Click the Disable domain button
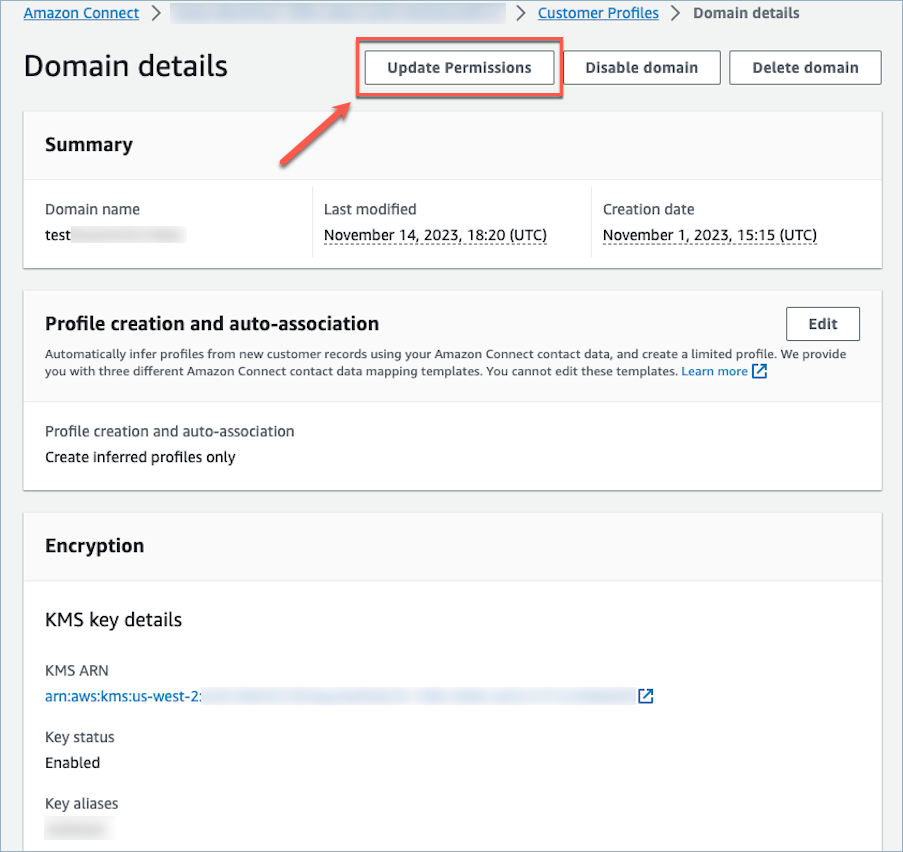The width and height of the screenshot is (903, 852). pyautogui.click(x=641, y=67)
